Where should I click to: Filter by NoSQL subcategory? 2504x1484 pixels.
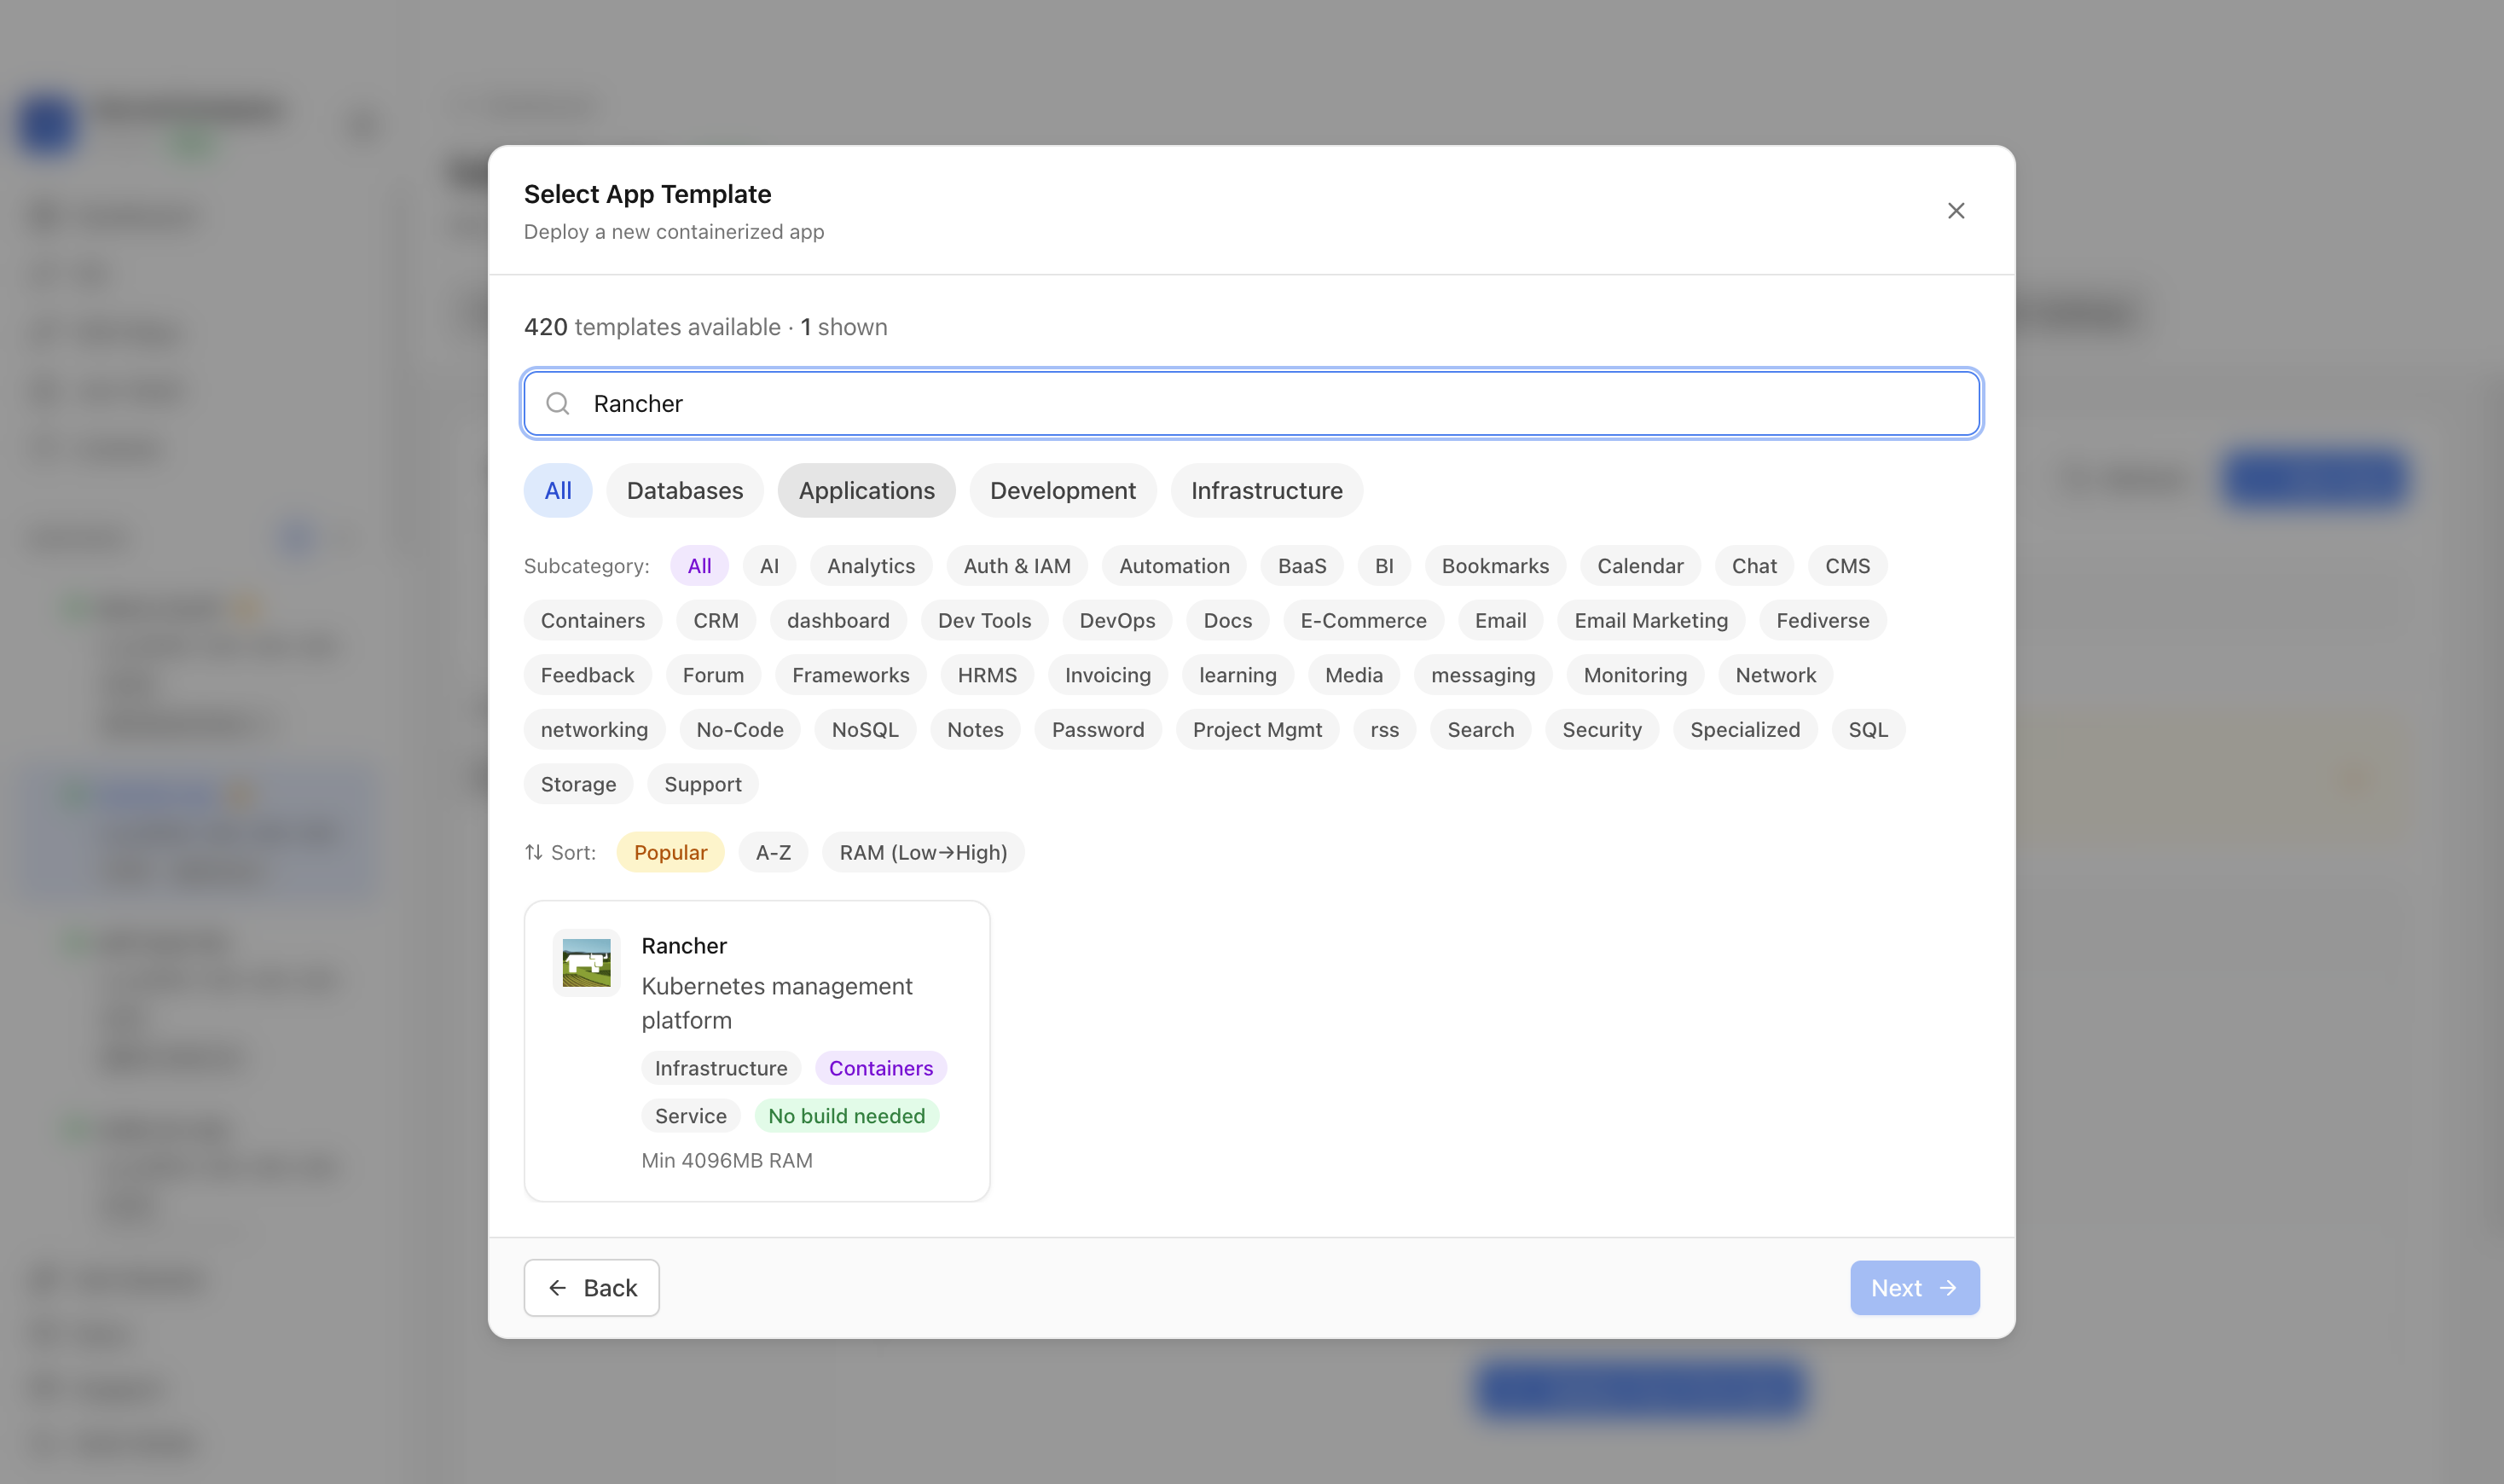pos(865,729)
